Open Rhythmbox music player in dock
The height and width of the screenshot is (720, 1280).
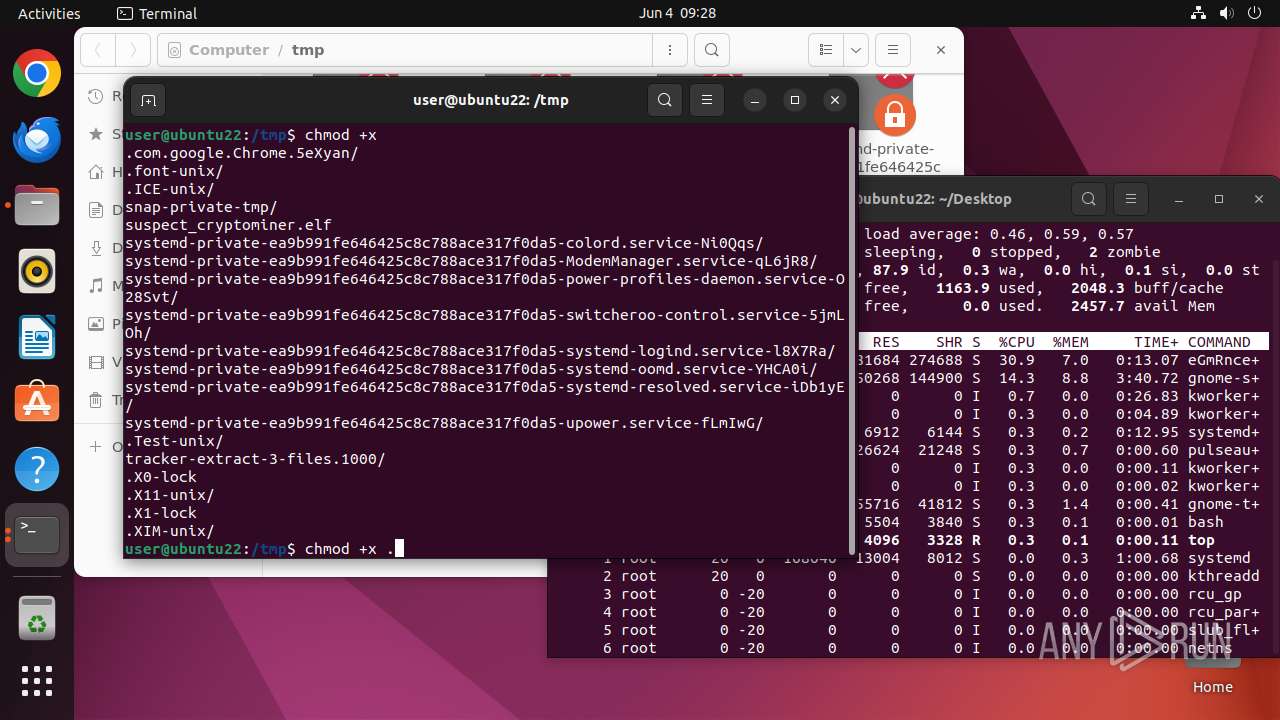[37, 271]
